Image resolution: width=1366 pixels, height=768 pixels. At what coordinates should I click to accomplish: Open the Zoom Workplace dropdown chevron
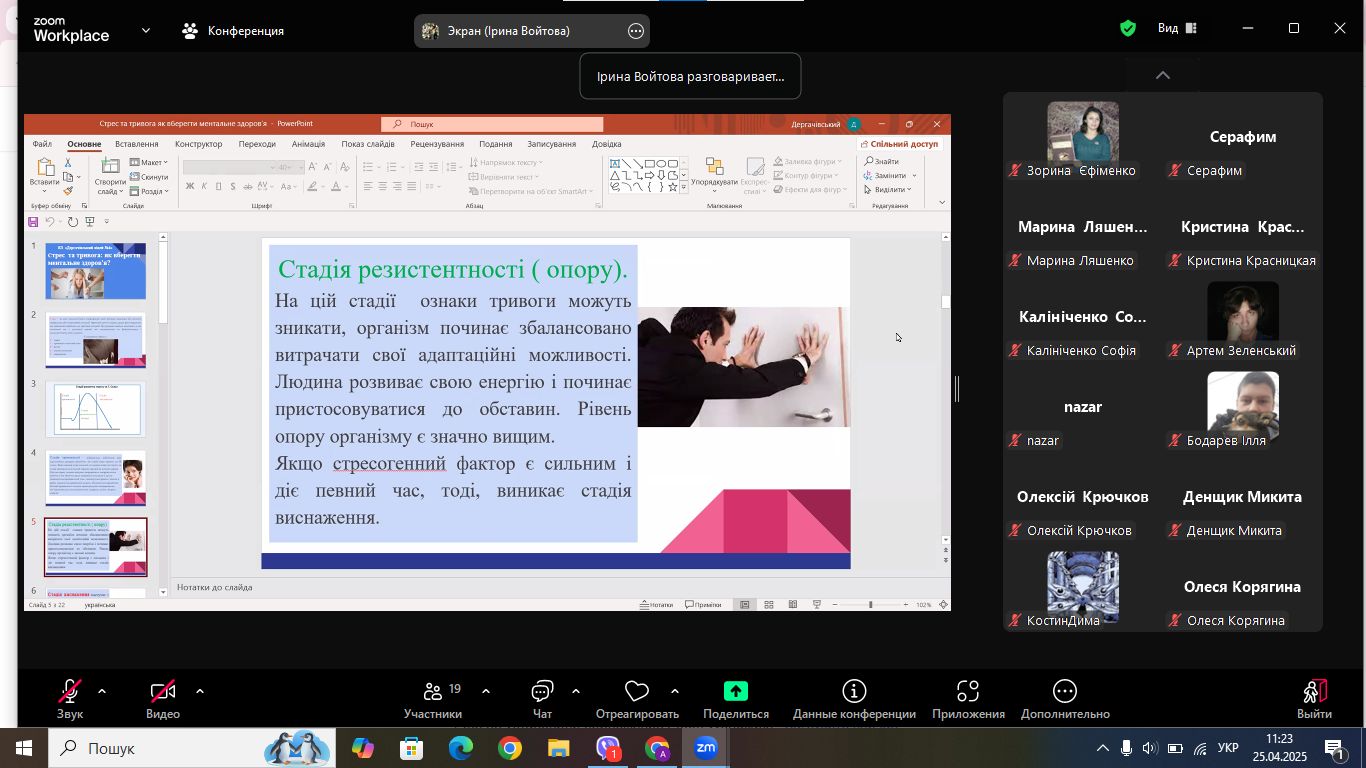coord(146,30)
